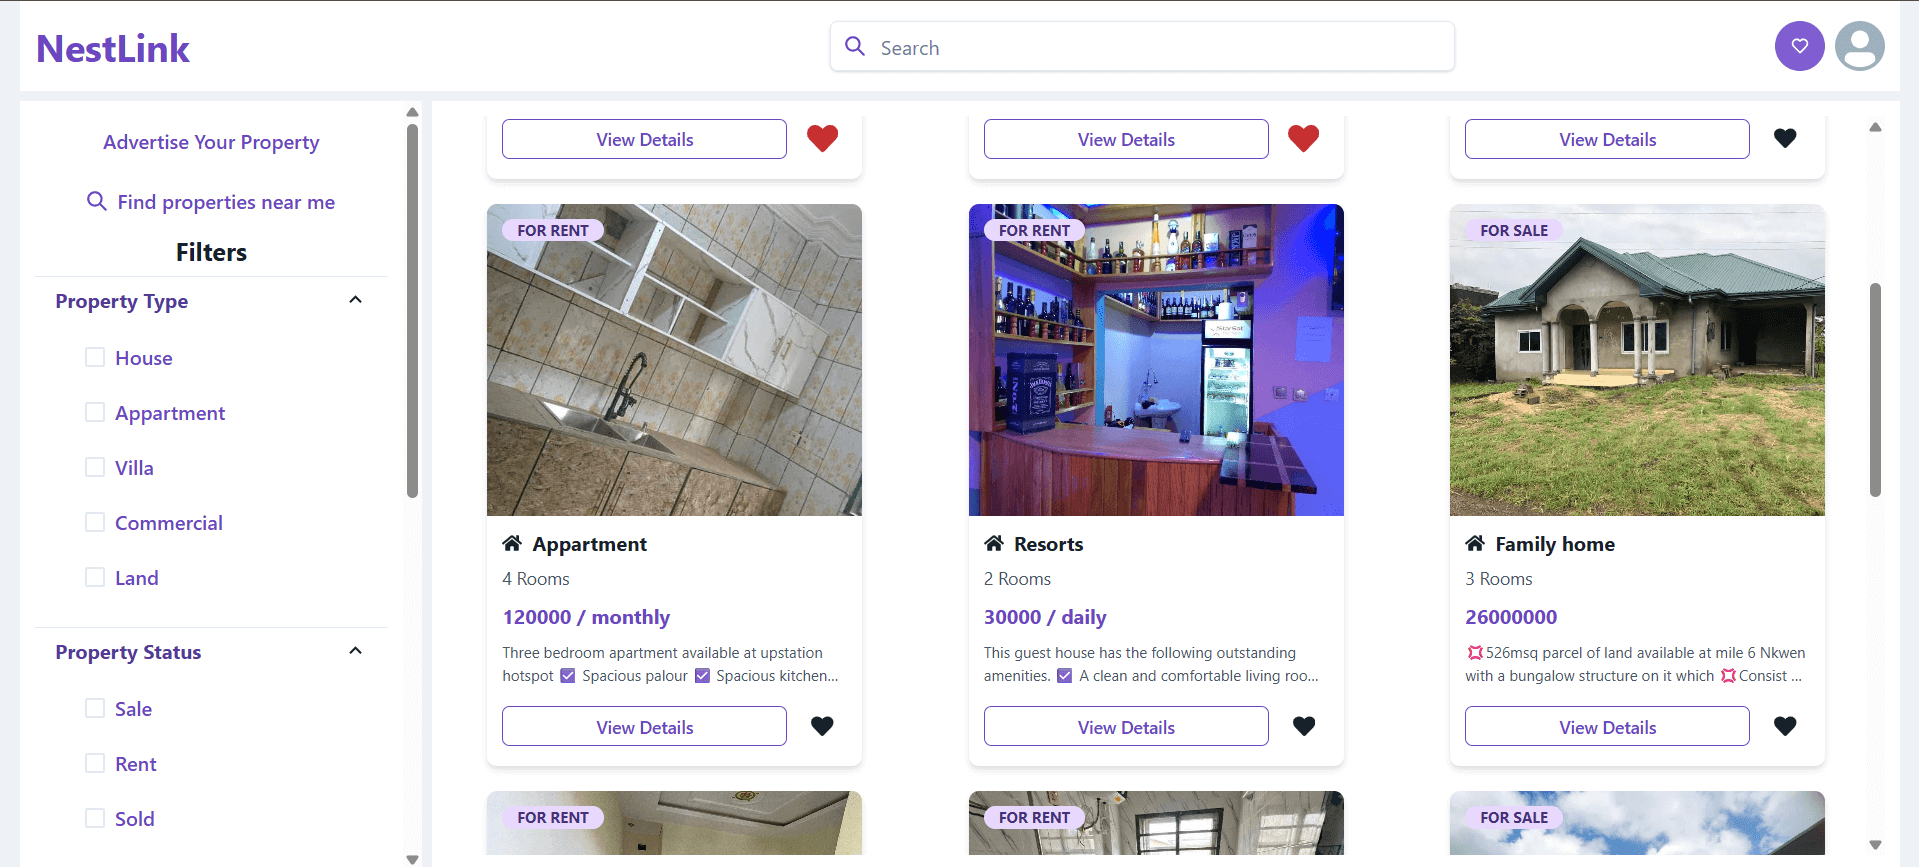Select the Land filter checkbox
The width and height of the screenshot is (1919, 867).
pos(95,577)
